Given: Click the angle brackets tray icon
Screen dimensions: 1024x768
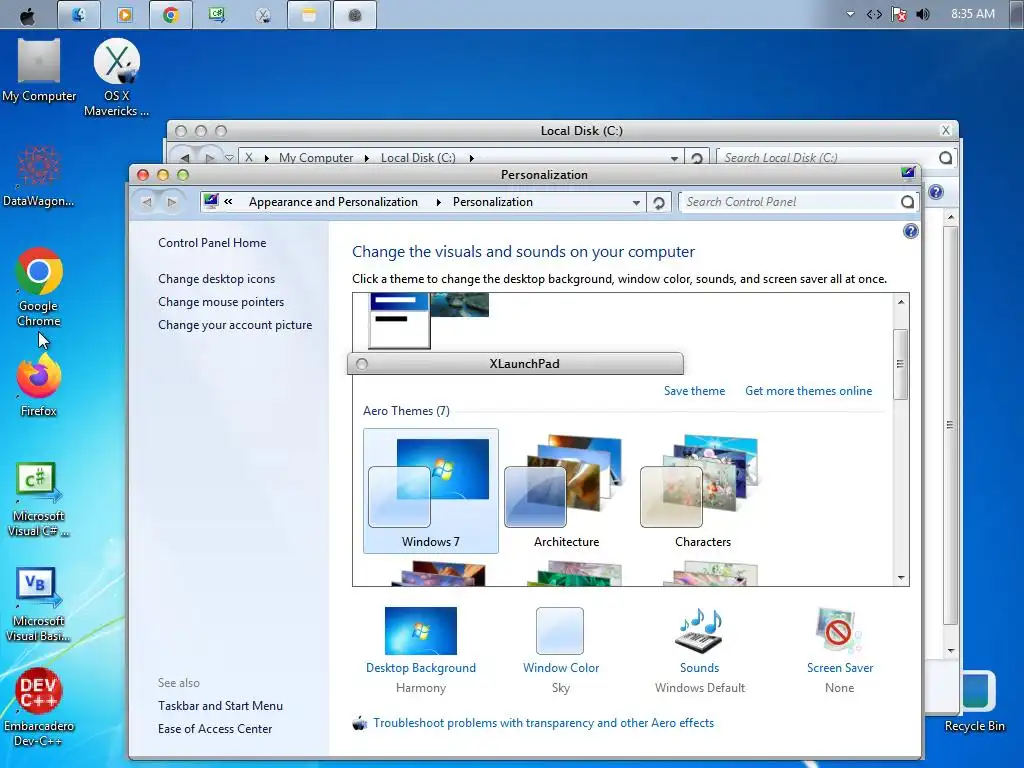Looking at the screenshot, I should coord(874,14).
